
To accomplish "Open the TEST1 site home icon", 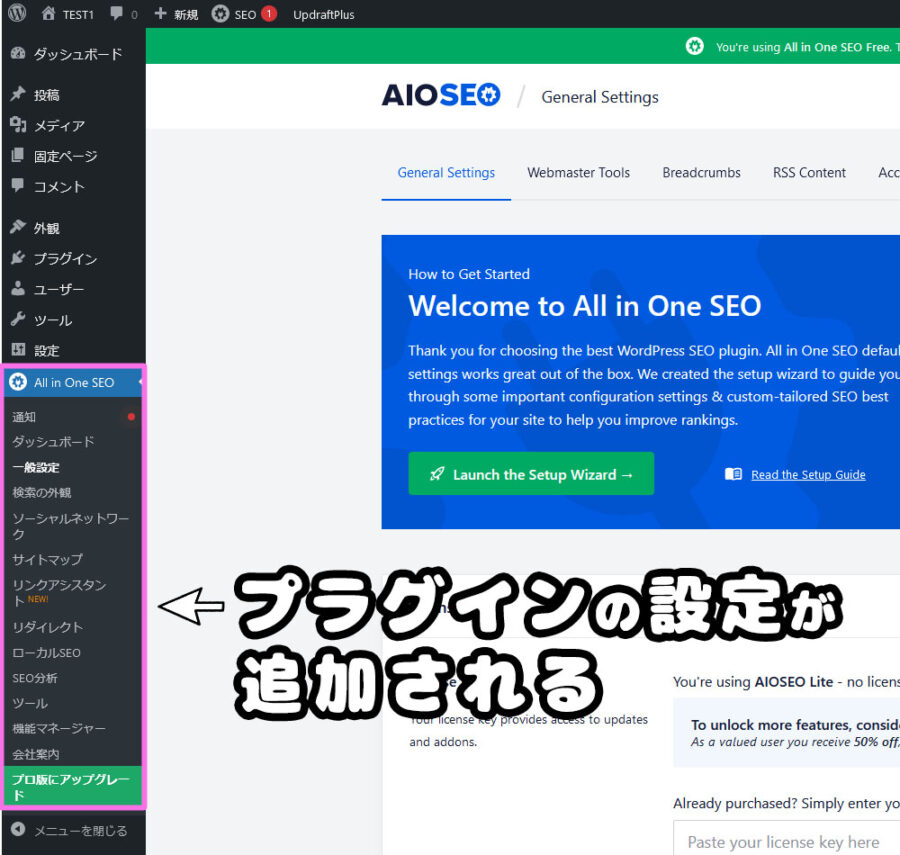I will (x=49, y=14).
